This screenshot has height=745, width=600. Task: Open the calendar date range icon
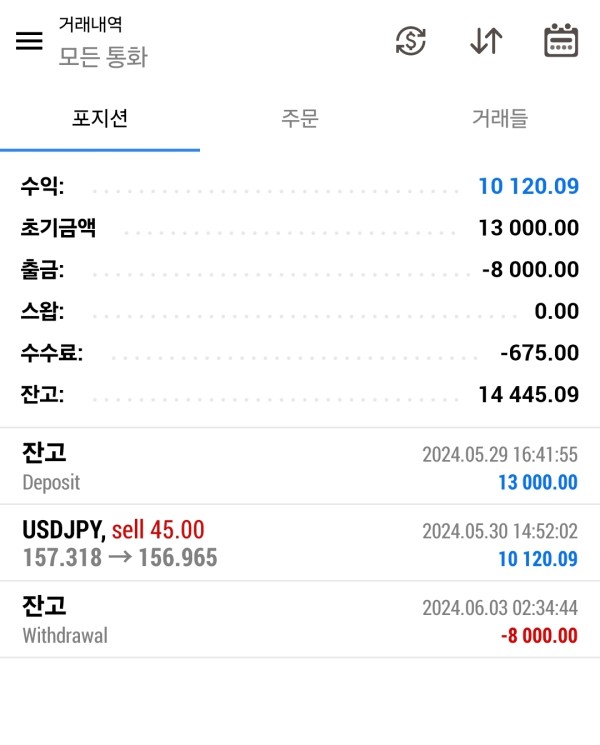tap(561, 41)
